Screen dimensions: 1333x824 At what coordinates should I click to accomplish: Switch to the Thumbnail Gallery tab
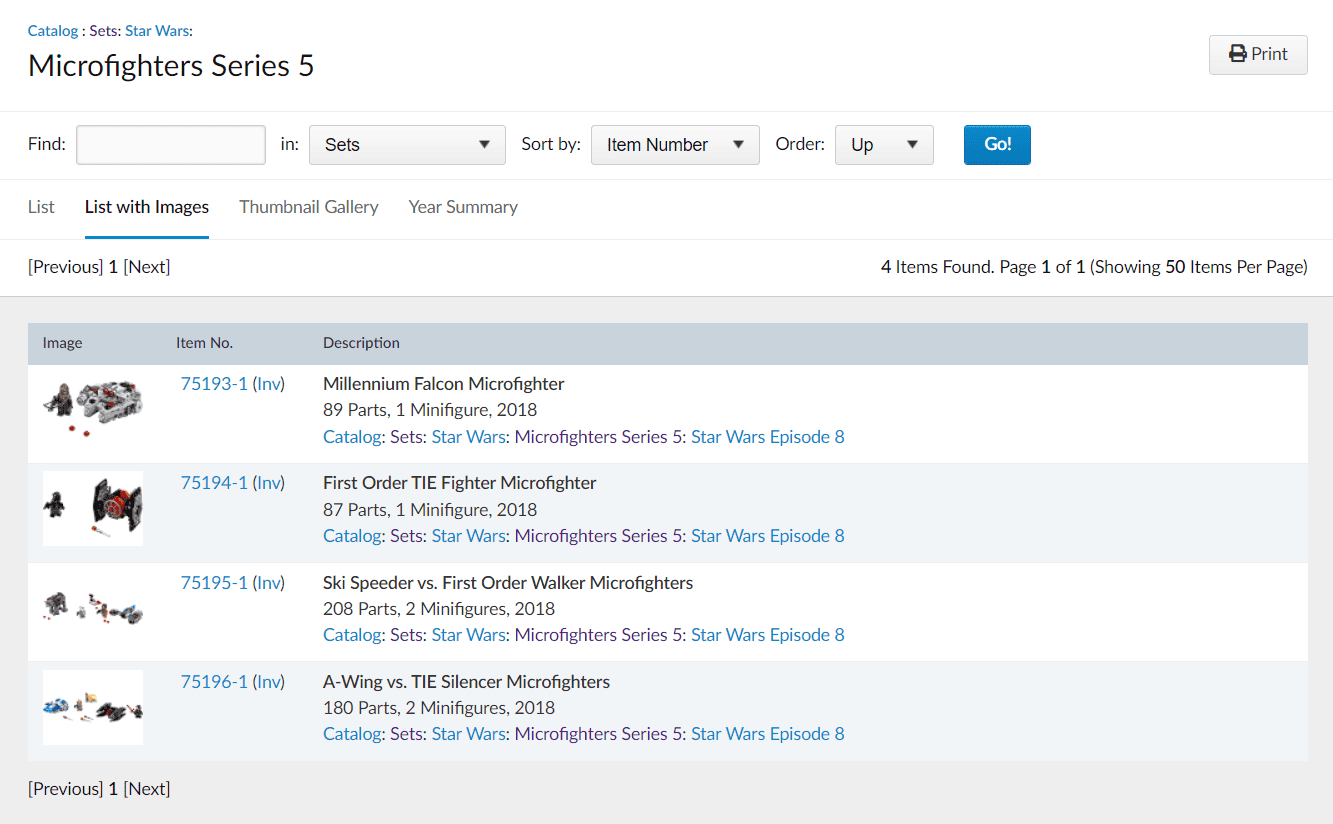309,207
